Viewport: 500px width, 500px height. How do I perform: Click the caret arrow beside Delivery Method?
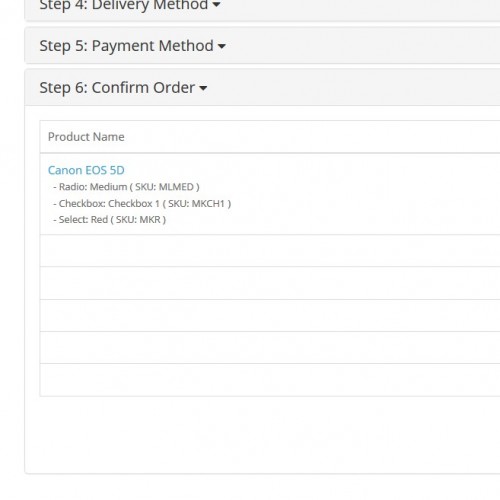pos(216,5)
